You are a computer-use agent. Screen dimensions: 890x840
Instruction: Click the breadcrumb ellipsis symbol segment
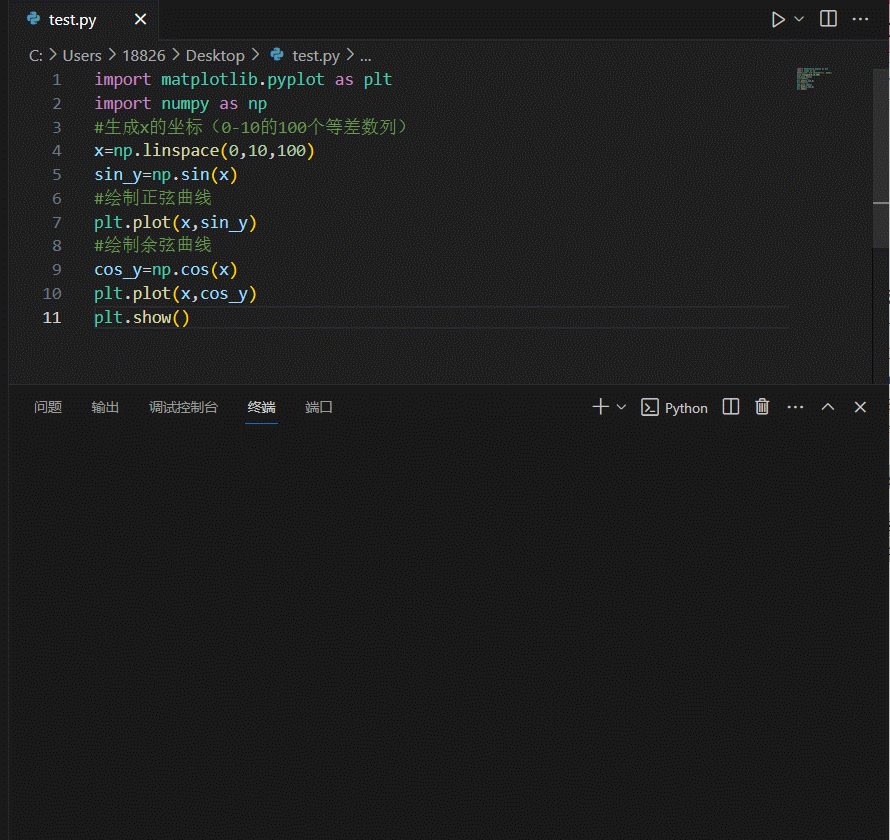(366, 56)
